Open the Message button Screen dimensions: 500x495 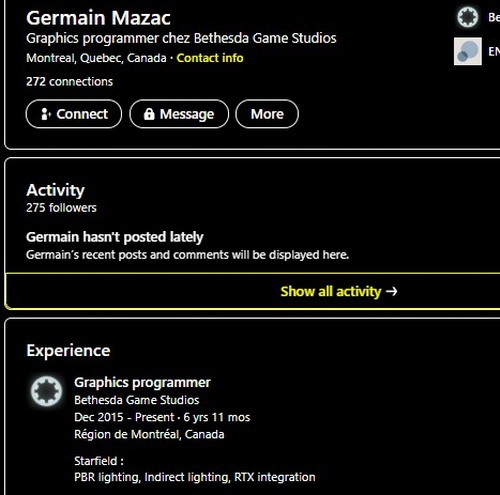click(179, 114)
